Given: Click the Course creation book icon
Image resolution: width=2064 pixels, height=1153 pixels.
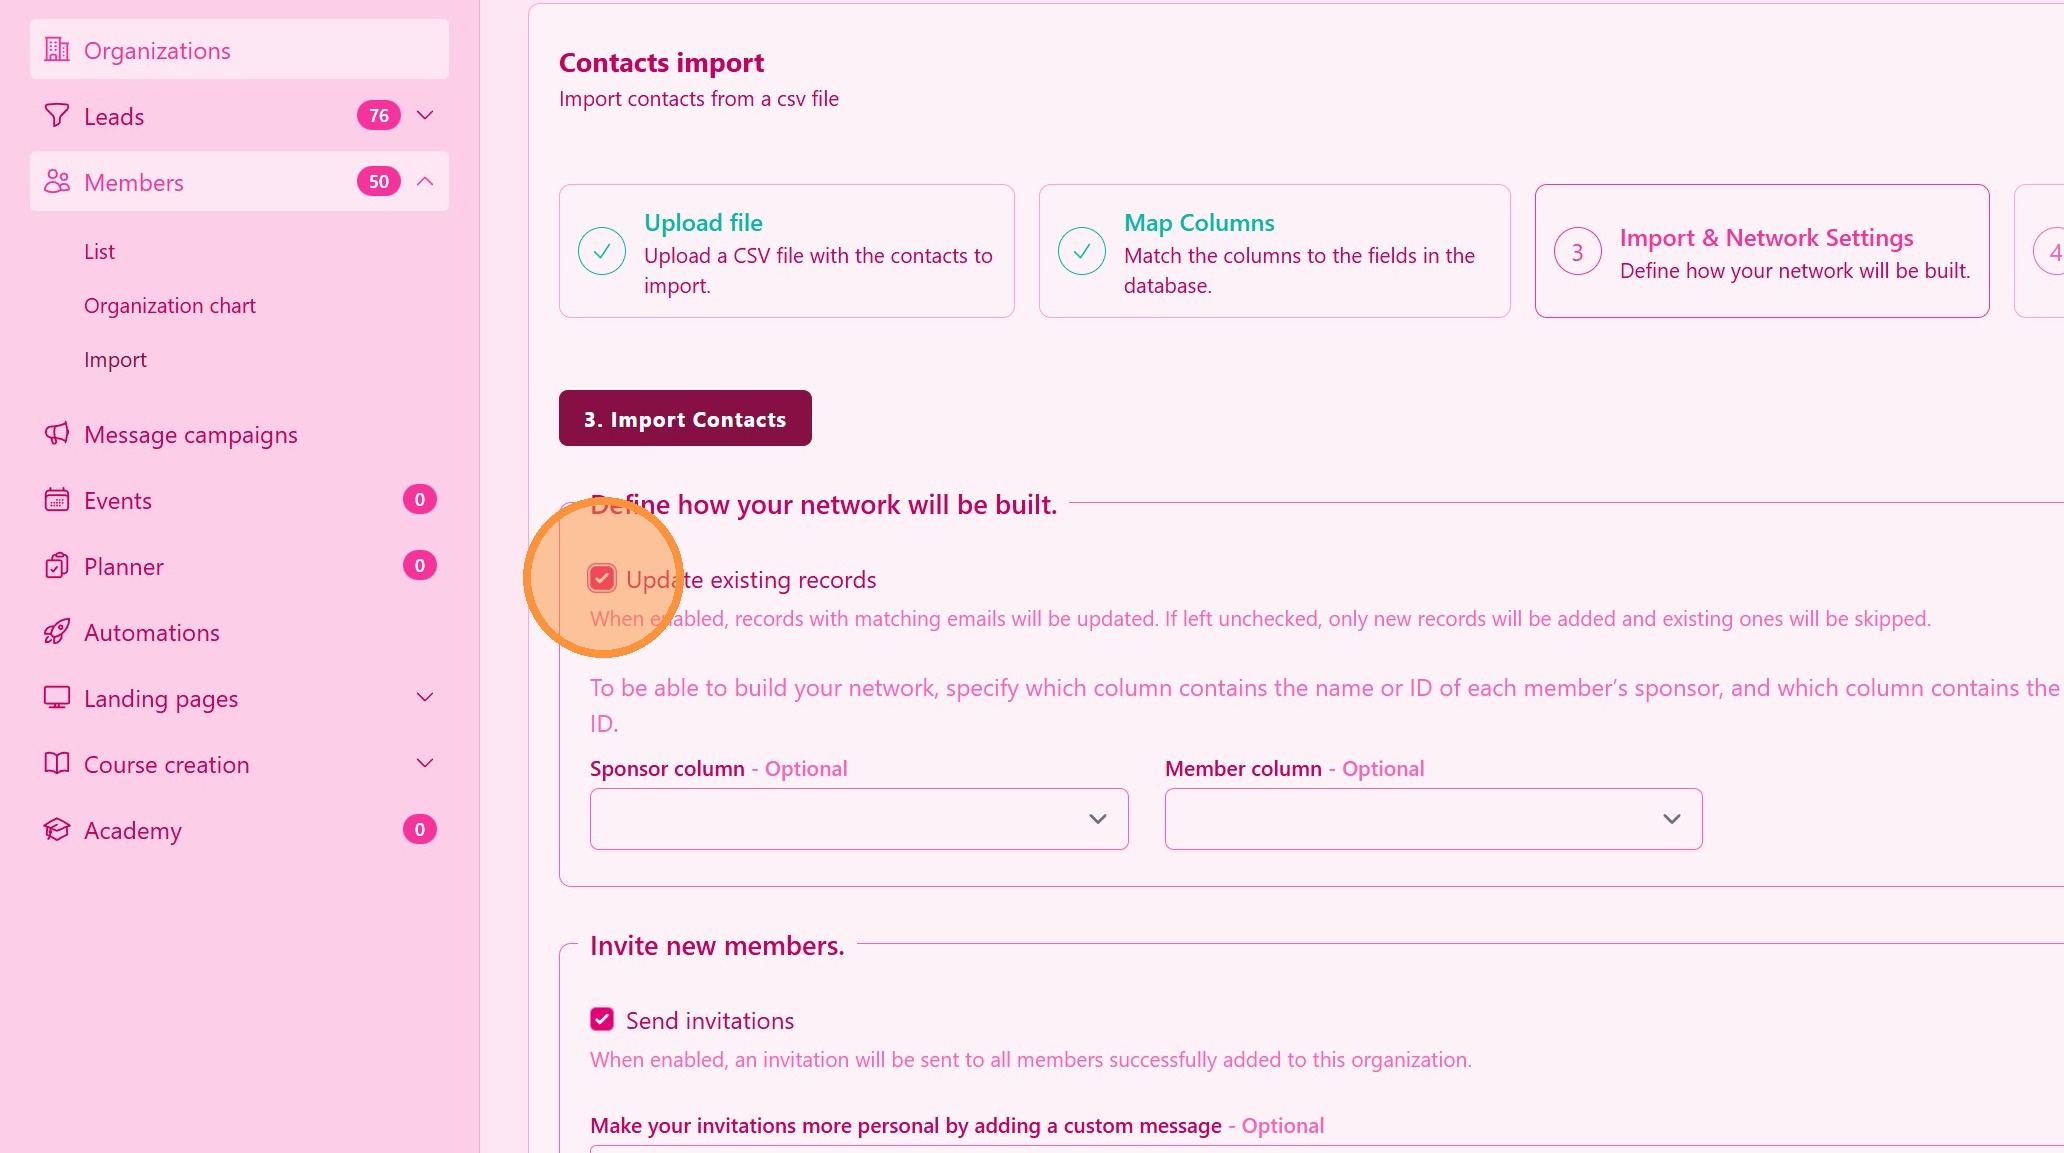Looking at the screenshot, I should coord(57,764).
